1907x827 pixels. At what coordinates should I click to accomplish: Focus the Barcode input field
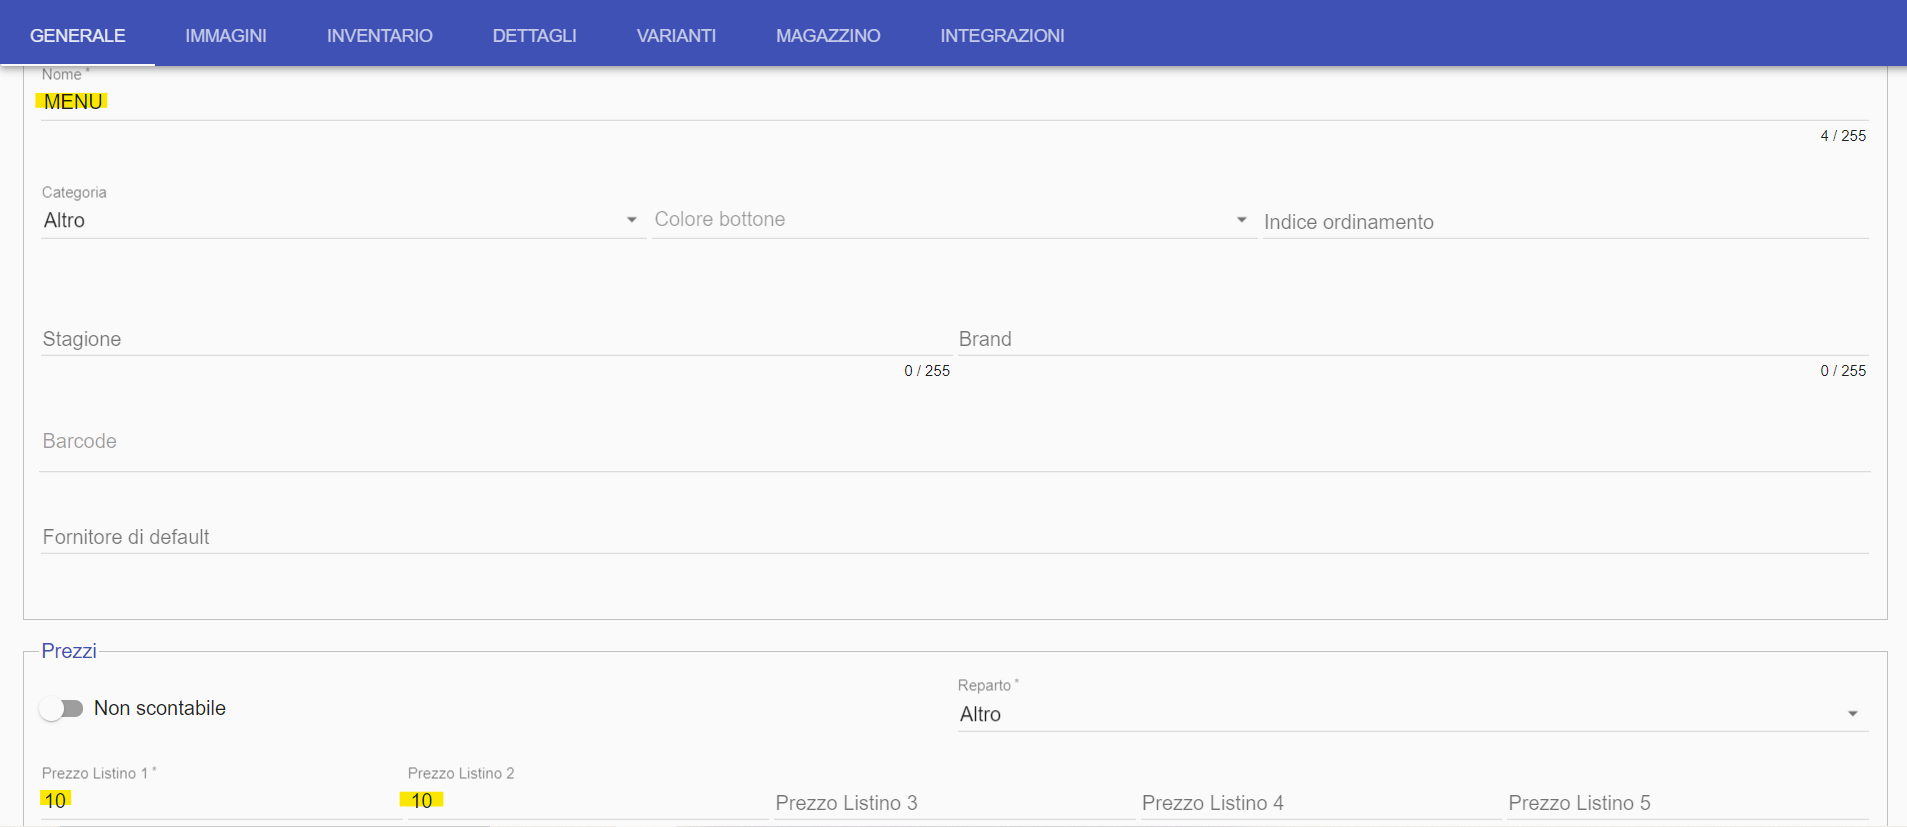click(x=954, y=442)
